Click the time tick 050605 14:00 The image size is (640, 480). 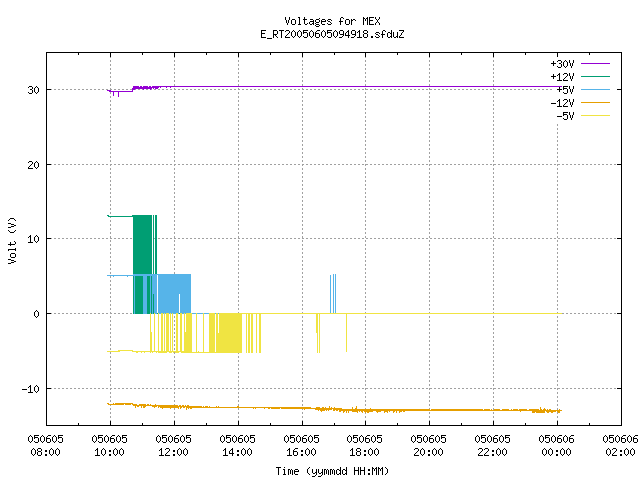click(x=238, y=445)
